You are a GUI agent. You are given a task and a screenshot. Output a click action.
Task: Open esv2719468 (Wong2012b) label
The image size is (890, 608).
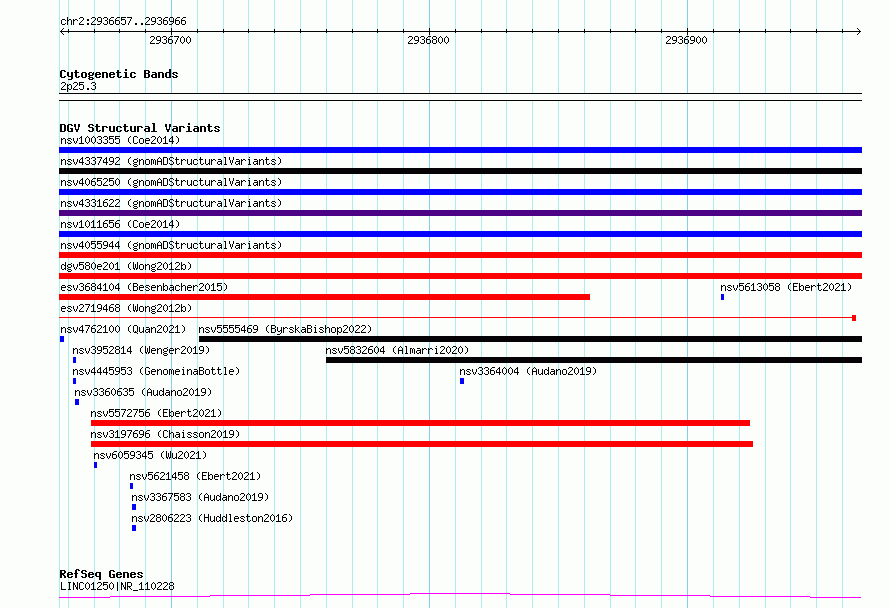126,308
